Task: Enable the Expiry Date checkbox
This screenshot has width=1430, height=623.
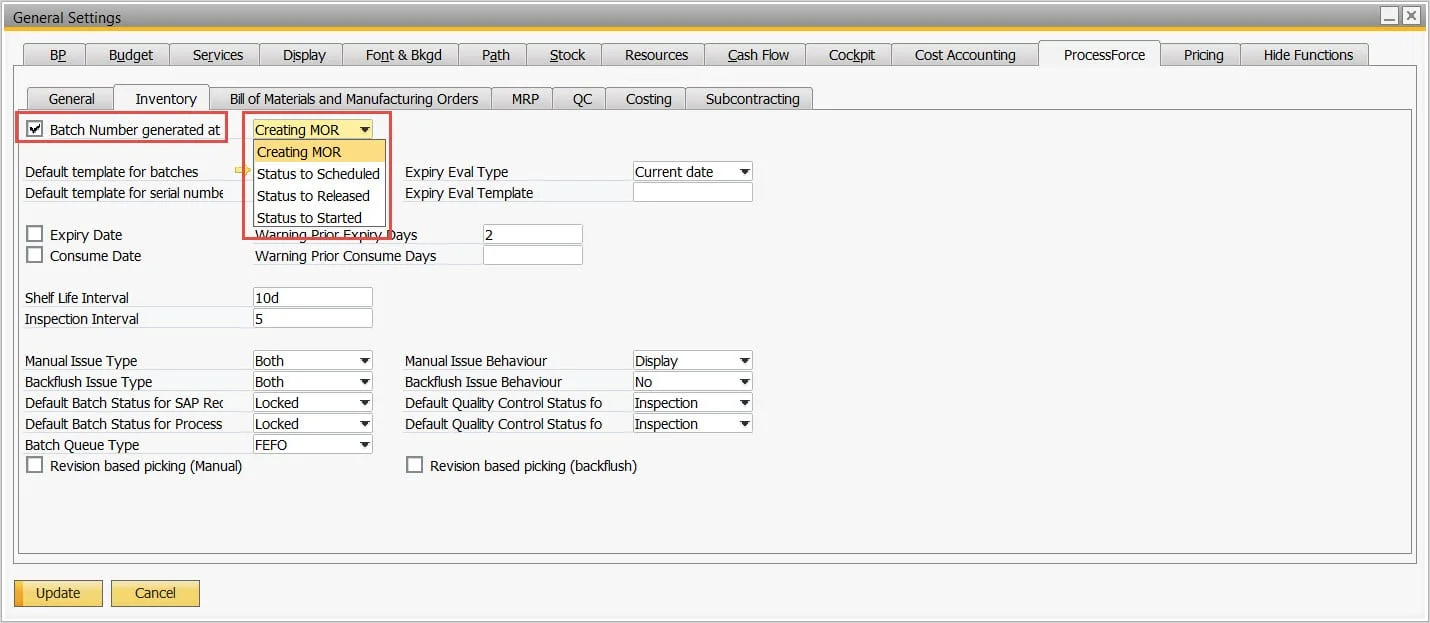Action: tap(35, 234)
